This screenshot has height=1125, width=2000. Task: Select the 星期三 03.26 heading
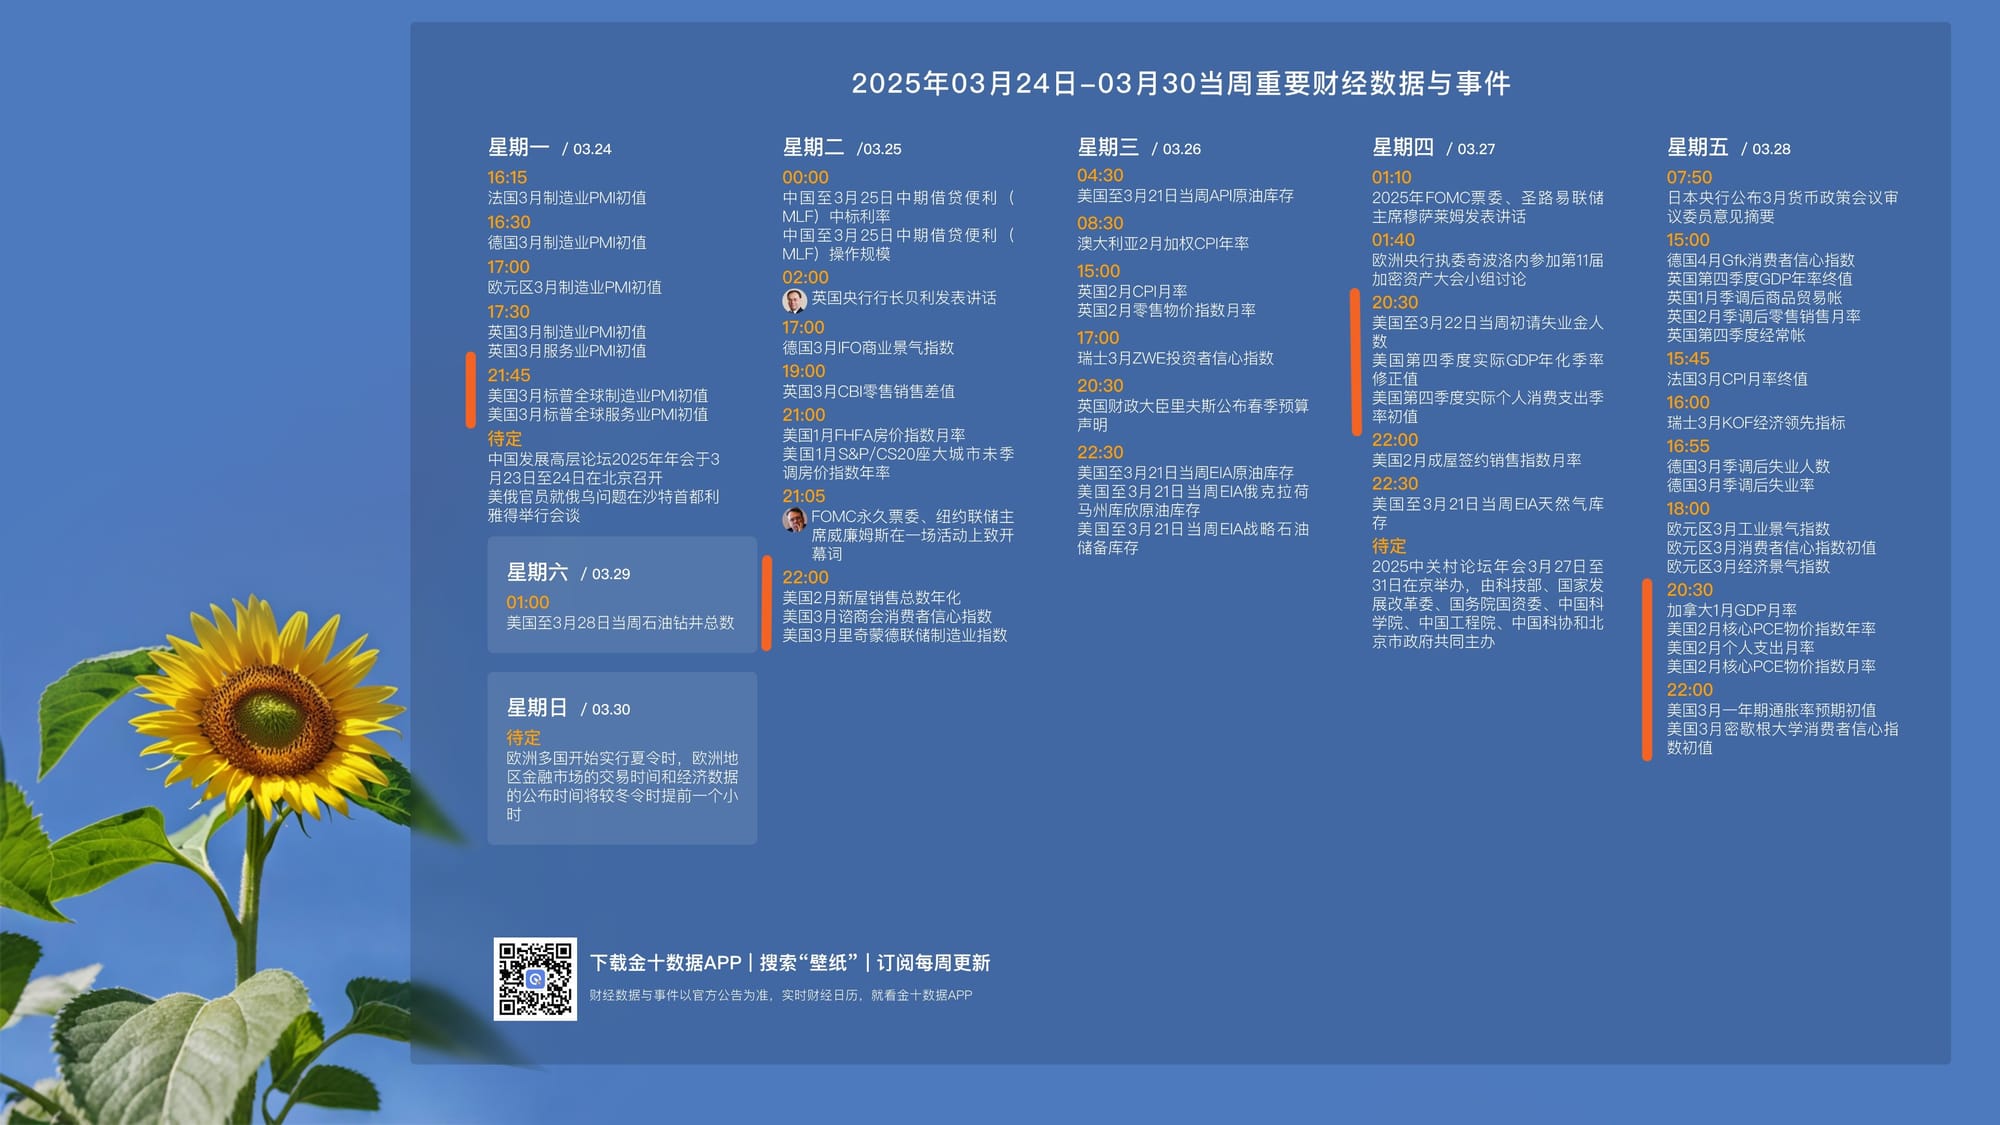[x=1138, y=148]
